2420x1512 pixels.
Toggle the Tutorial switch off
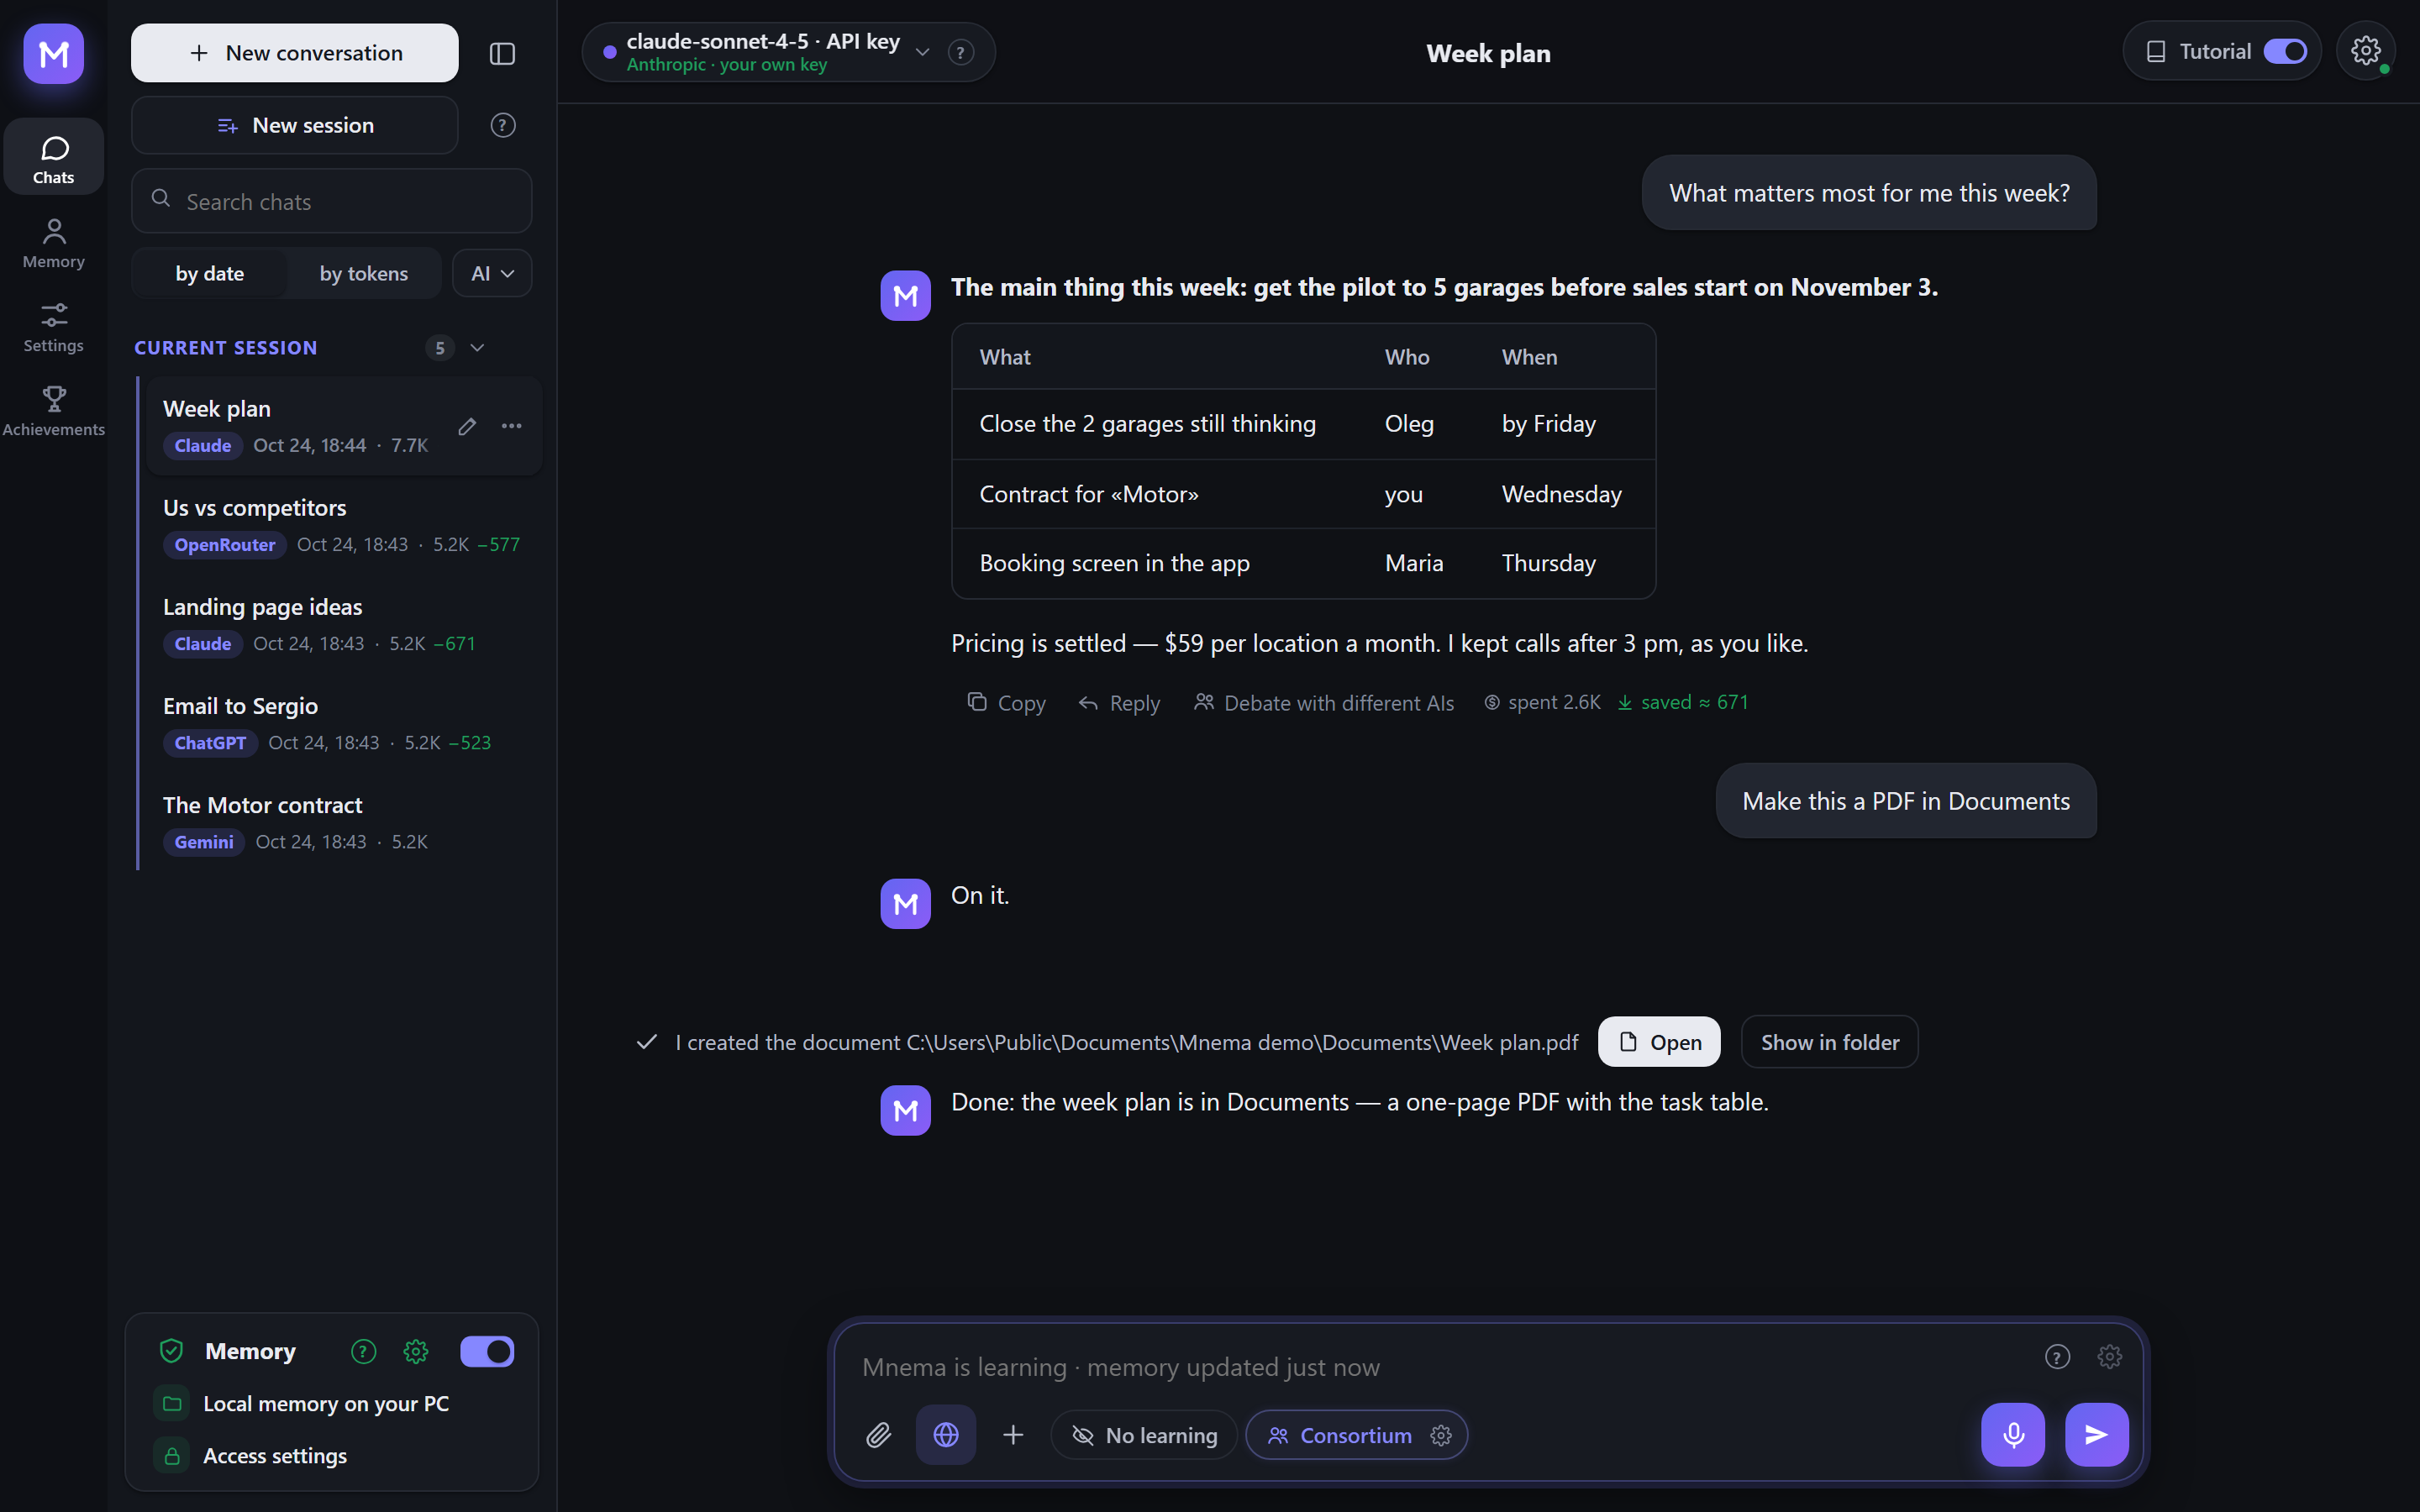point(2284,51)
